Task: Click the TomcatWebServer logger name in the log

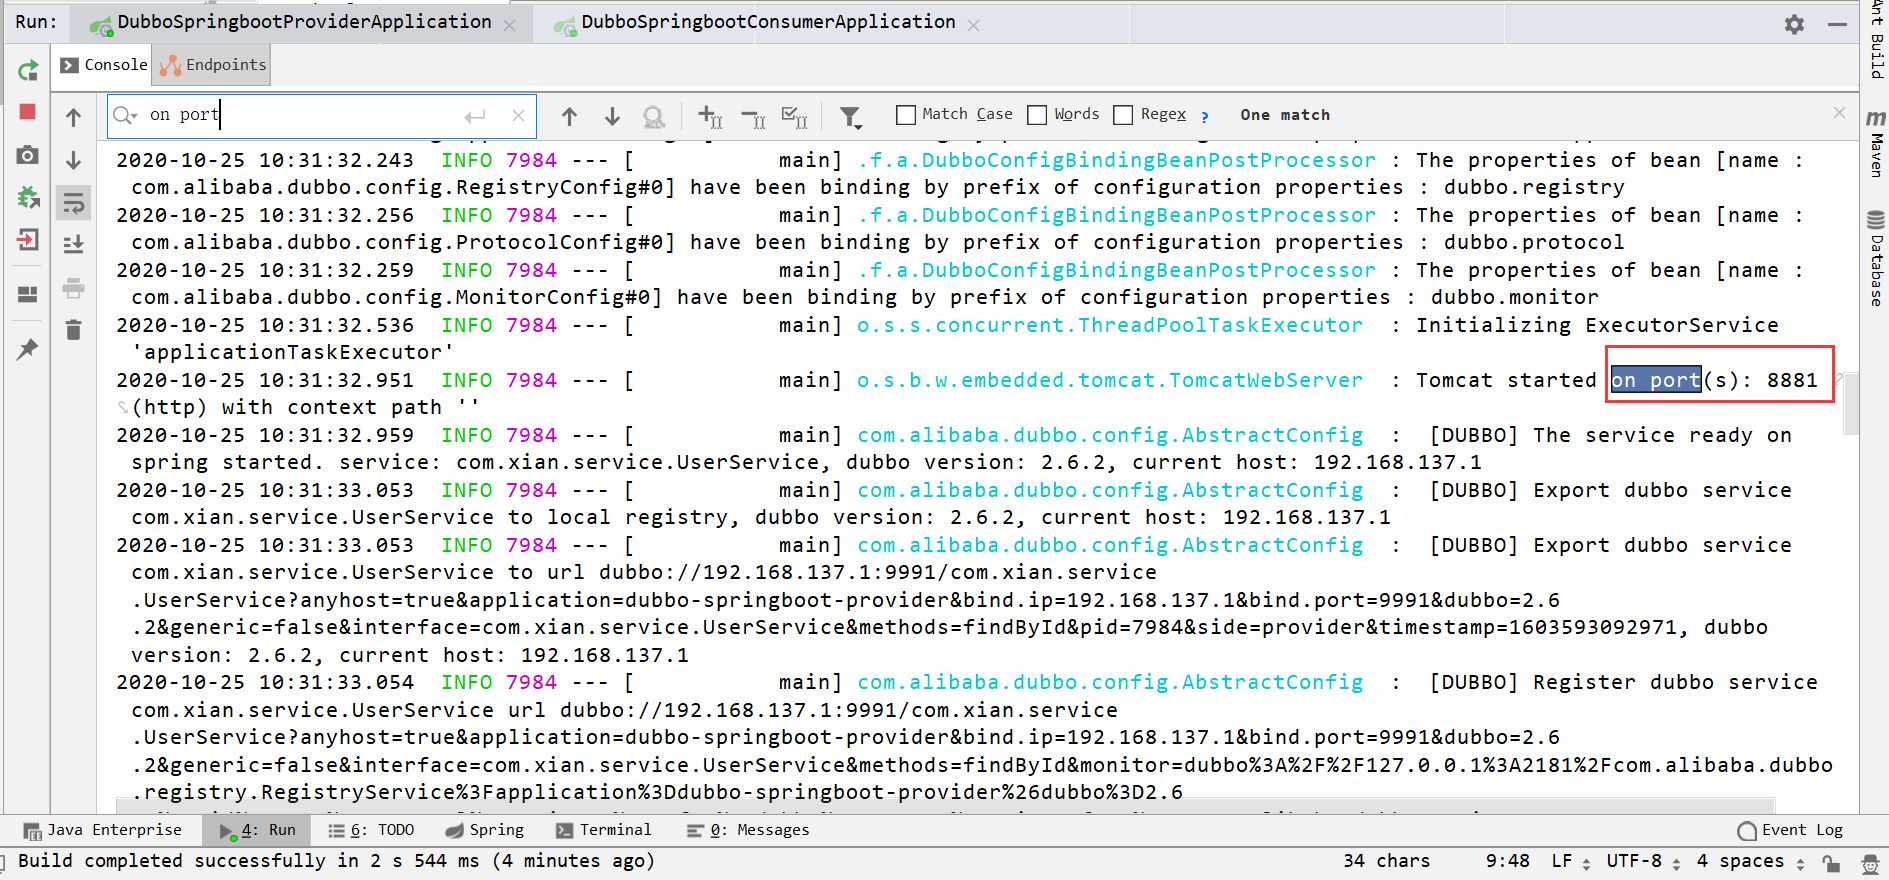Action: [1110, 380]
